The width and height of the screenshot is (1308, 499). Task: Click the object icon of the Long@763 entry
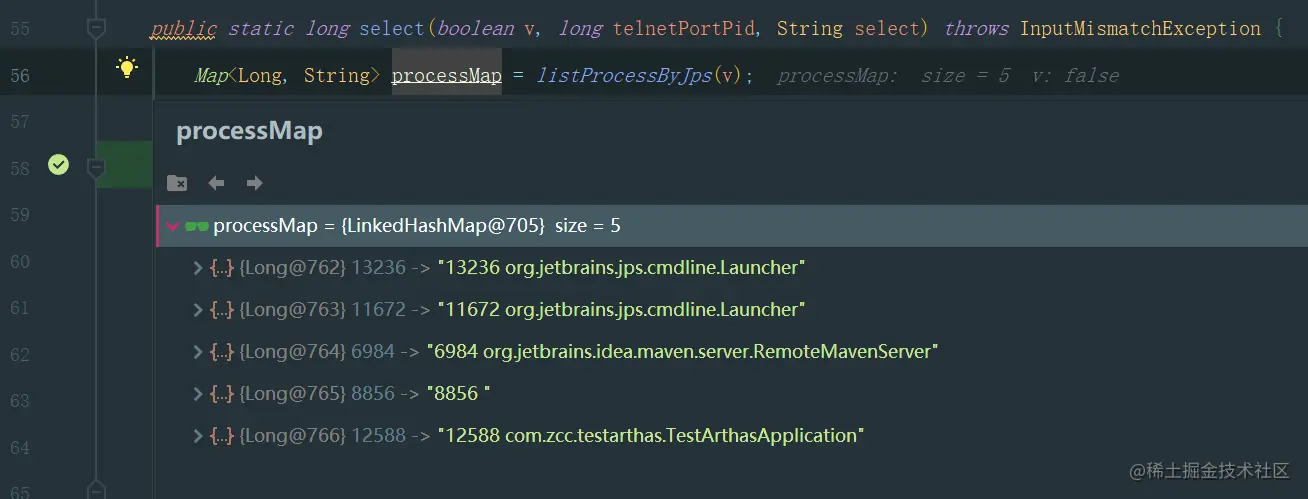click(x=222, y=310)
